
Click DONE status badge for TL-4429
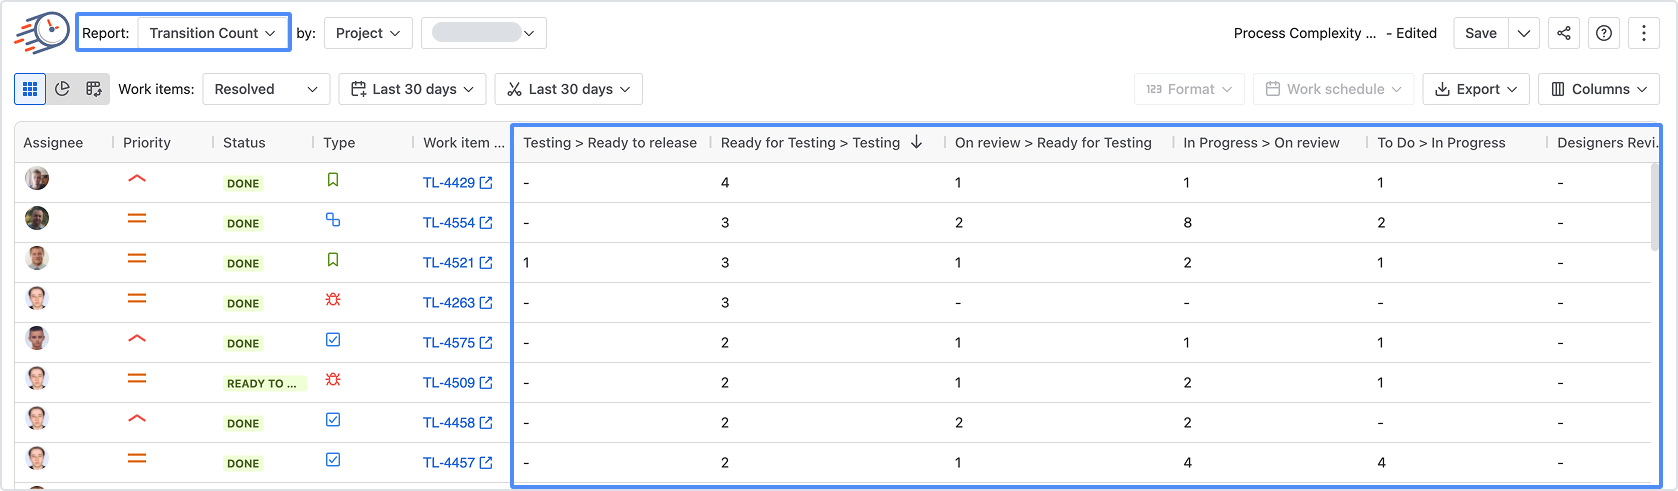click(243, 184)
